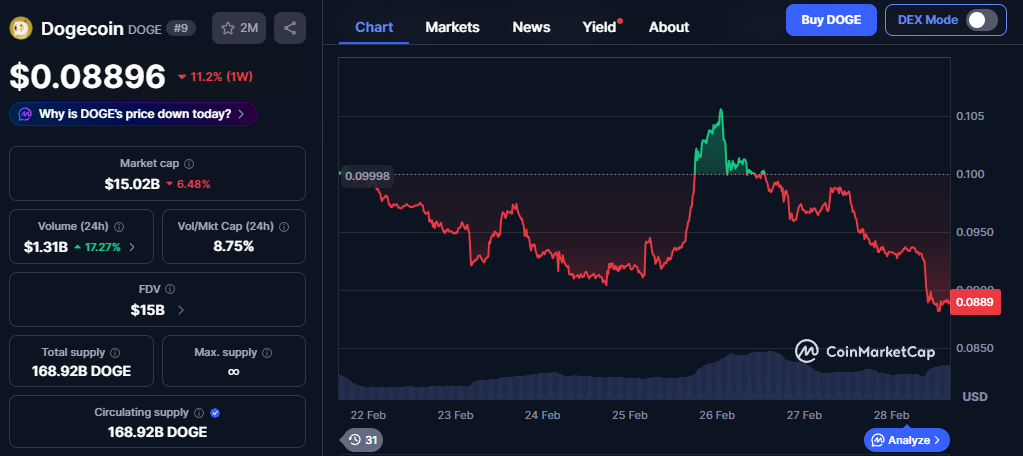Click Market cap info icon
The width and height of the screenshot is (1023, 456).
(x=189, y=163)
